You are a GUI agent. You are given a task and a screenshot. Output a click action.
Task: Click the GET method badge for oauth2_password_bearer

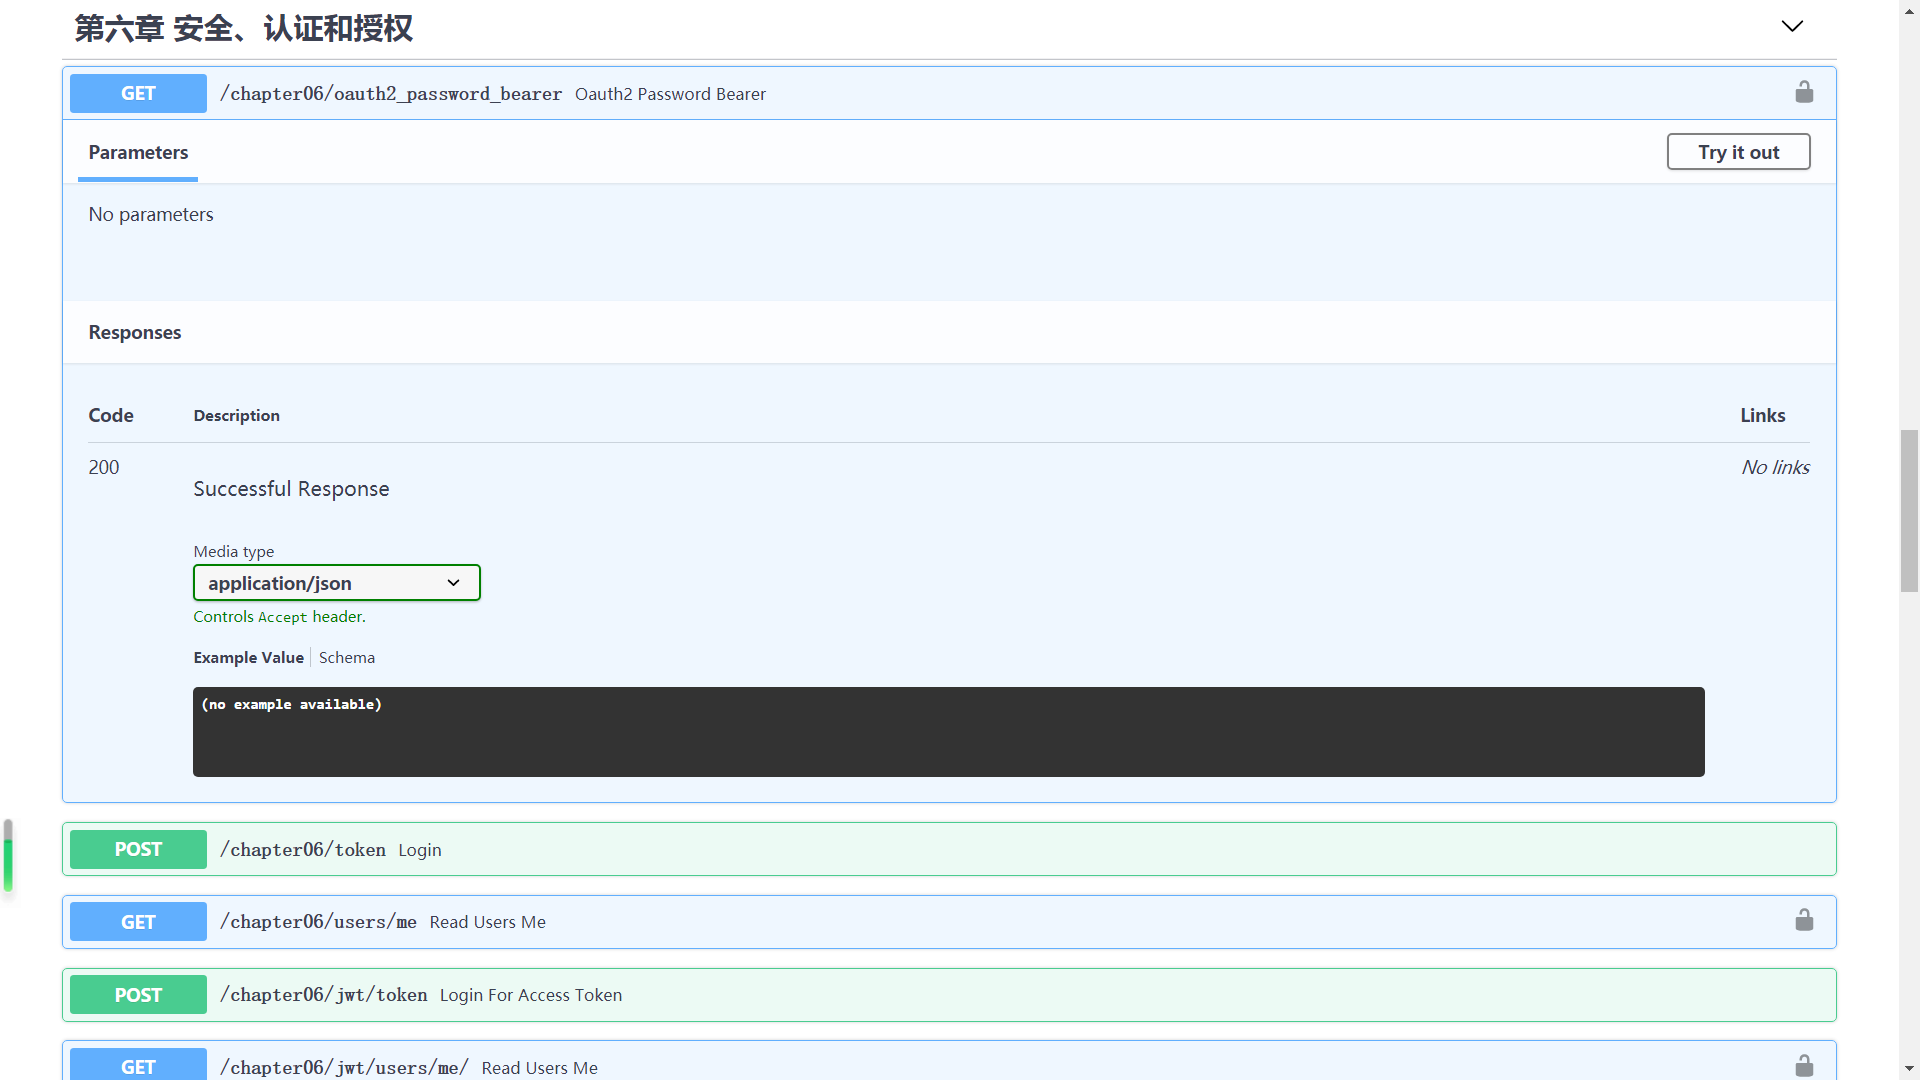[x=138, y=92]
